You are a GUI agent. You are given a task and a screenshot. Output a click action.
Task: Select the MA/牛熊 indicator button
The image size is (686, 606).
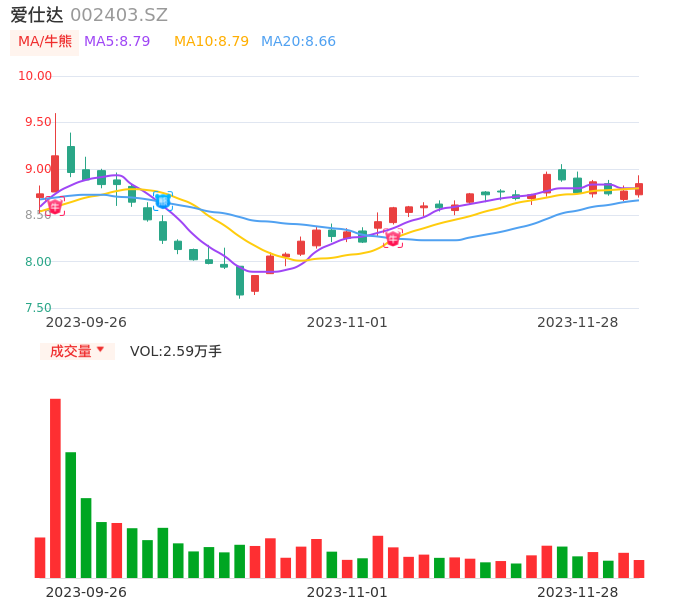point(45,42)
